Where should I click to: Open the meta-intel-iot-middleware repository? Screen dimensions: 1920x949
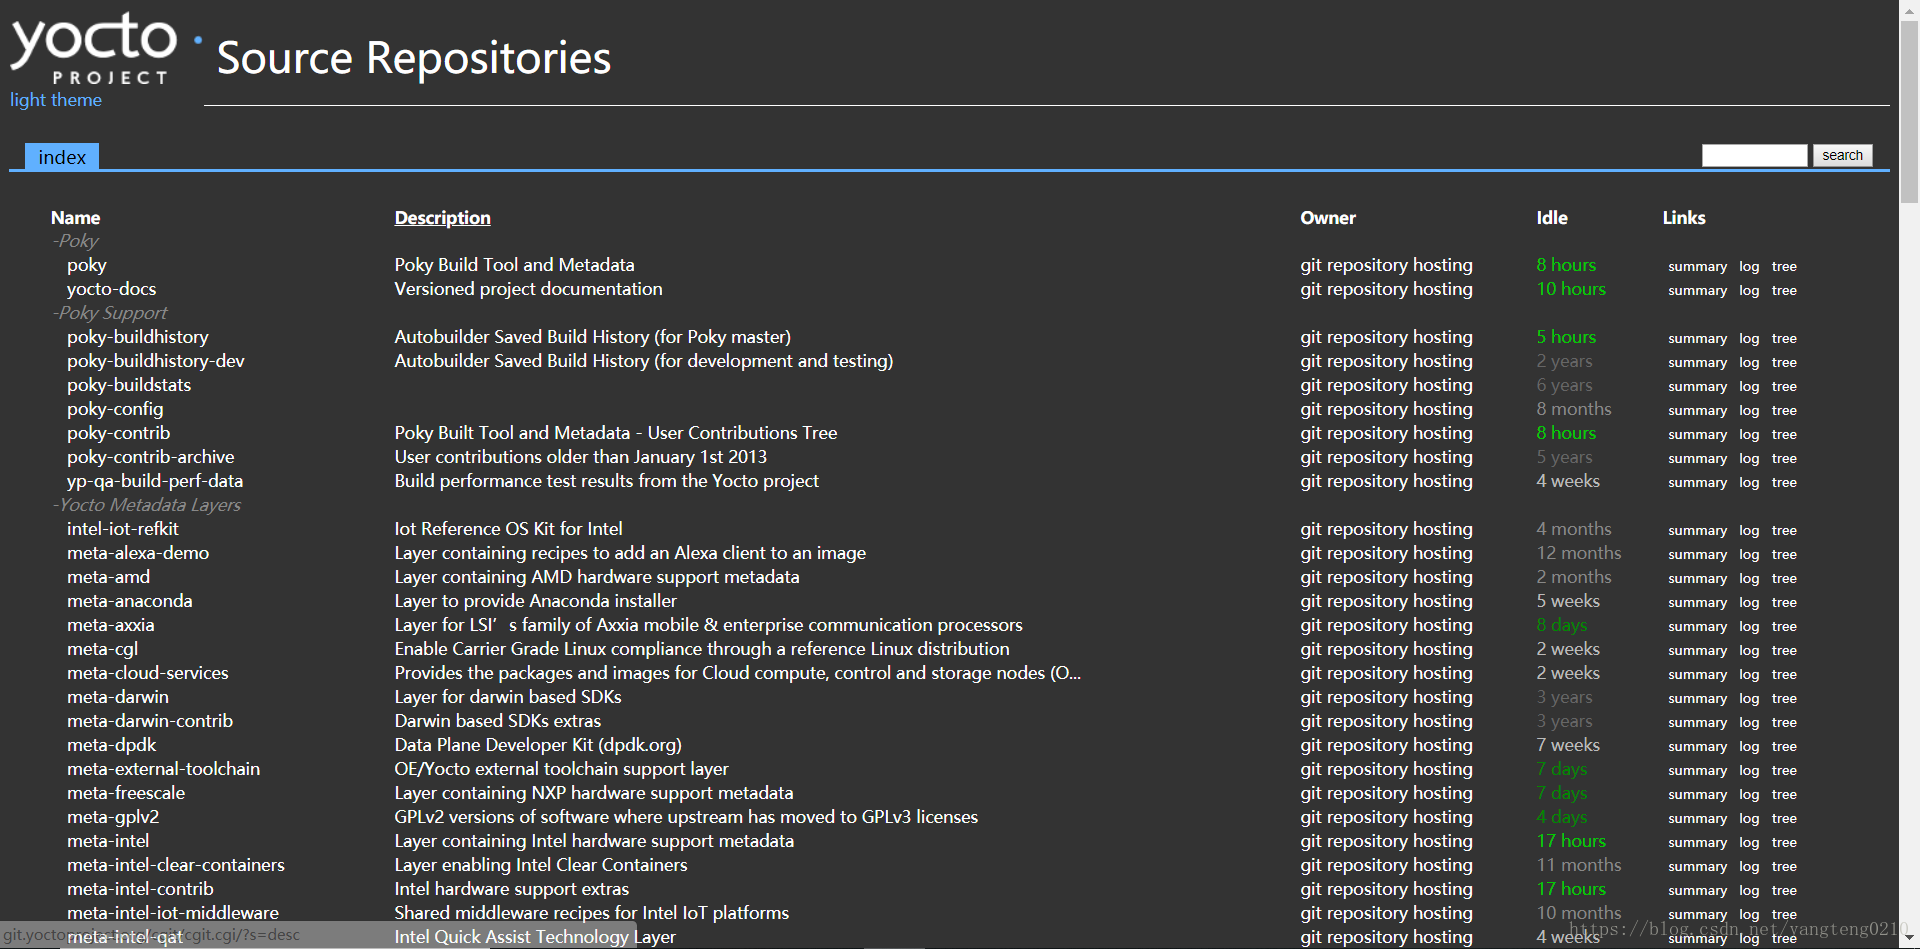click(173, 913)
